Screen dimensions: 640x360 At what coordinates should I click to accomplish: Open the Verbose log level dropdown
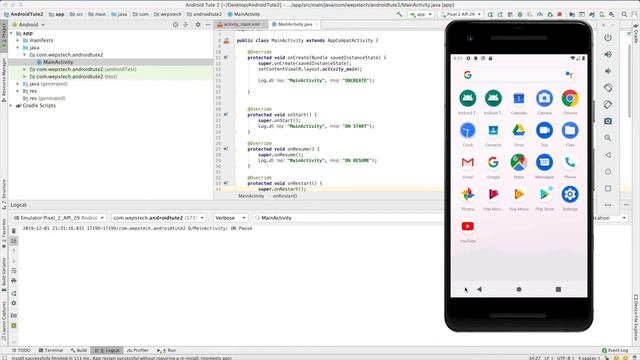(230, 218)
